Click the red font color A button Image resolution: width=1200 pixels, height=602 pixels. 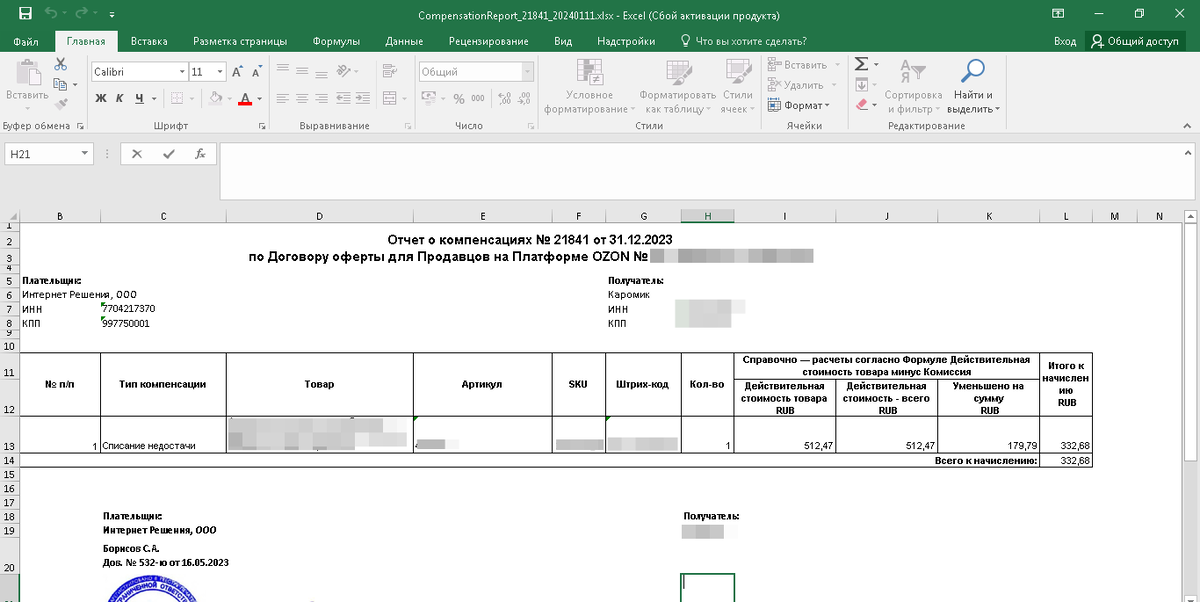pos(245,98)
